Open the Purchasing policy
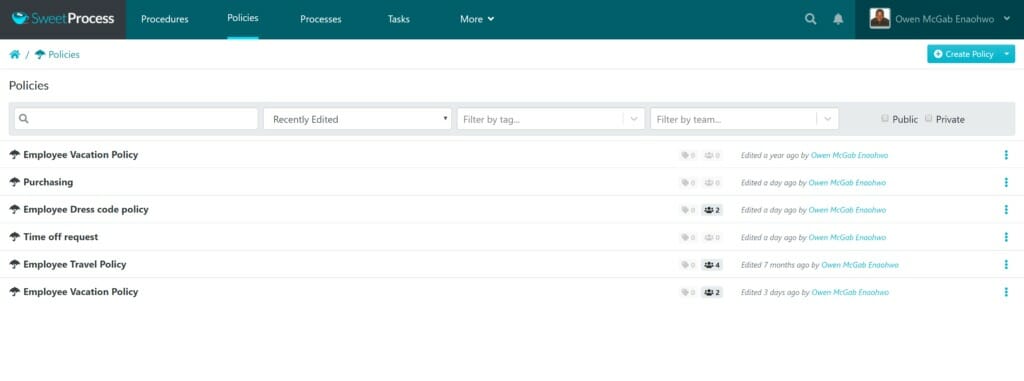This screenshot has width=1024, height=381. pyautogui.click(x=48, y=182)
